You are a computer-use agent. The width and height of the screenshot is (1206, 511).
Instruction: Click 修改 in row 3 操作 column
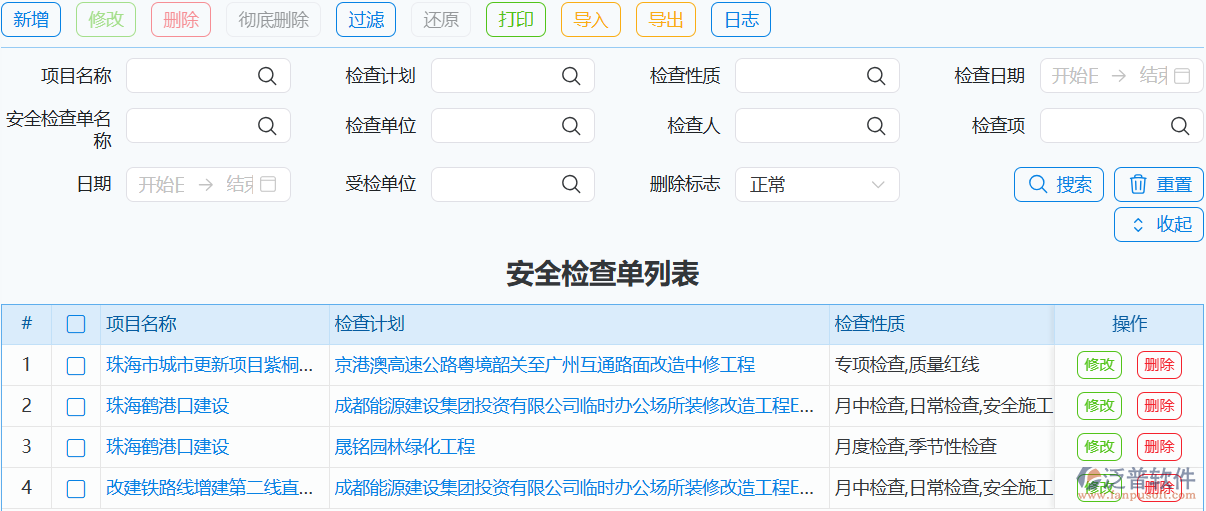pyautogui.click(x=1099, y=447)
